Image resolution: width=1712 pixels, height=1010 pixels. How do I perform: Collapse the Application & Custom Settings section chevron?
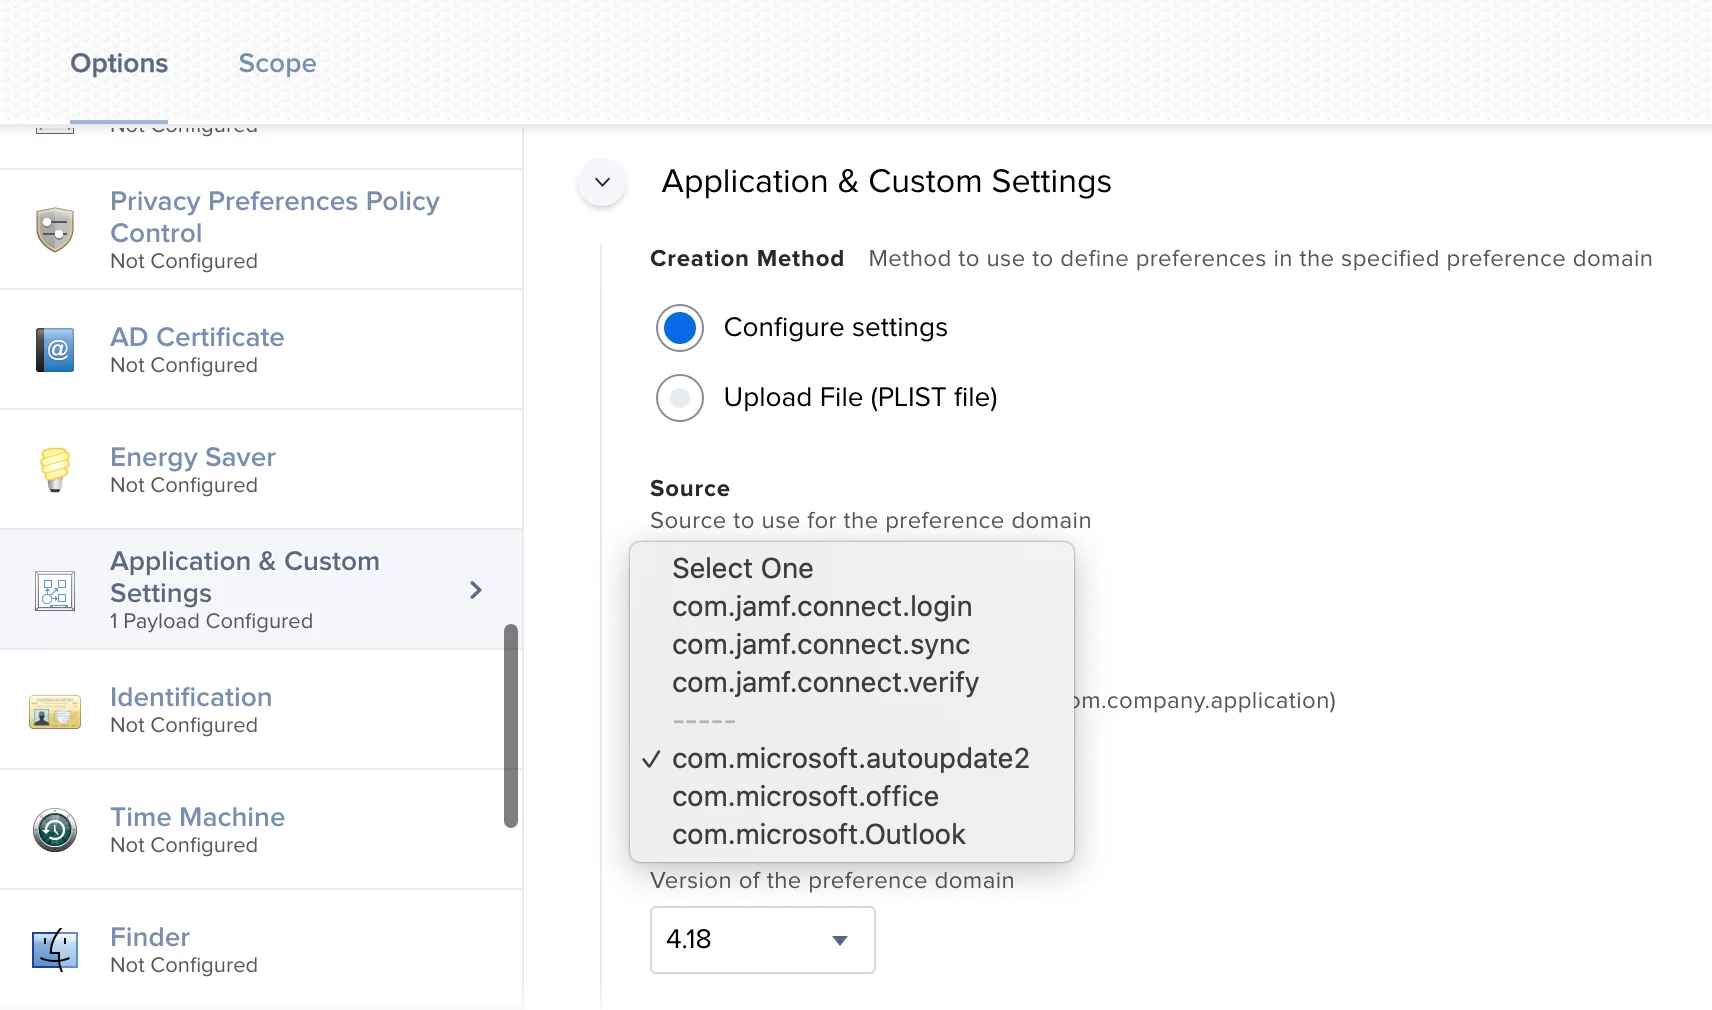[602, 182]
